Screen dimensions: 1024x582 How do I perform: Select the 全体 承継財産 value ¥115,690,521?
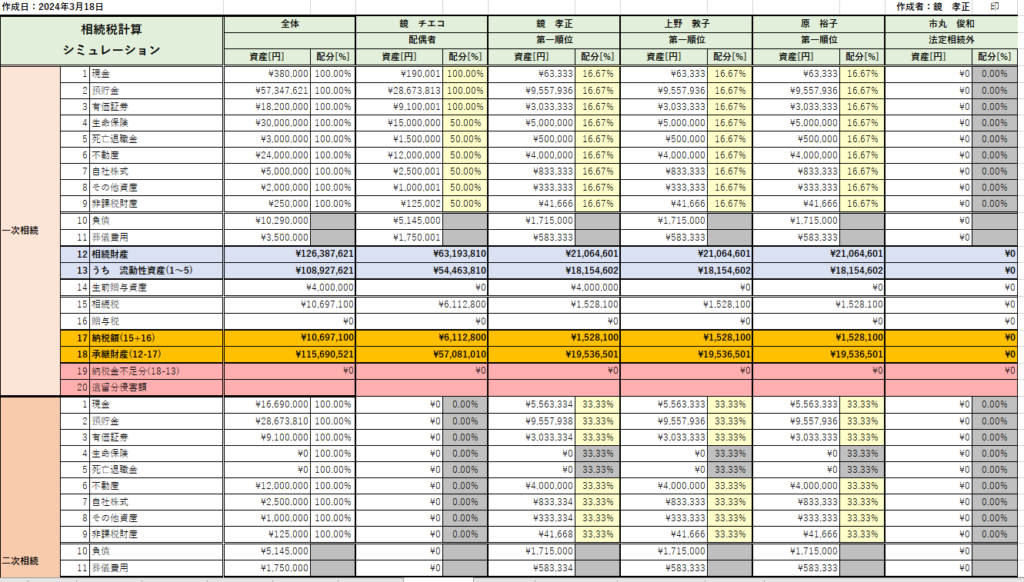pos(289,352)
